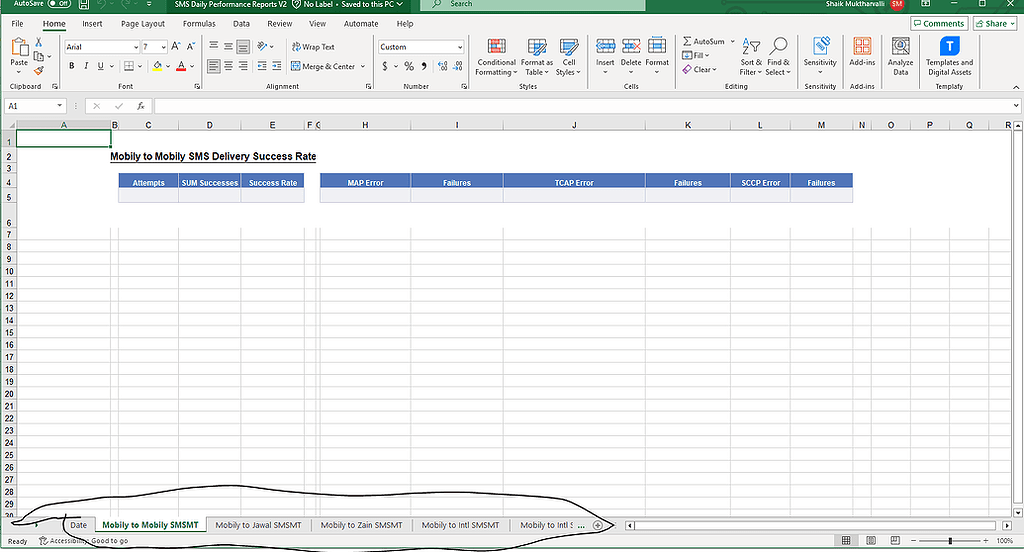The height and width of the screenshot is (552, 1024).
Task: Decrease decimal places
Action: tap(459, 66)
